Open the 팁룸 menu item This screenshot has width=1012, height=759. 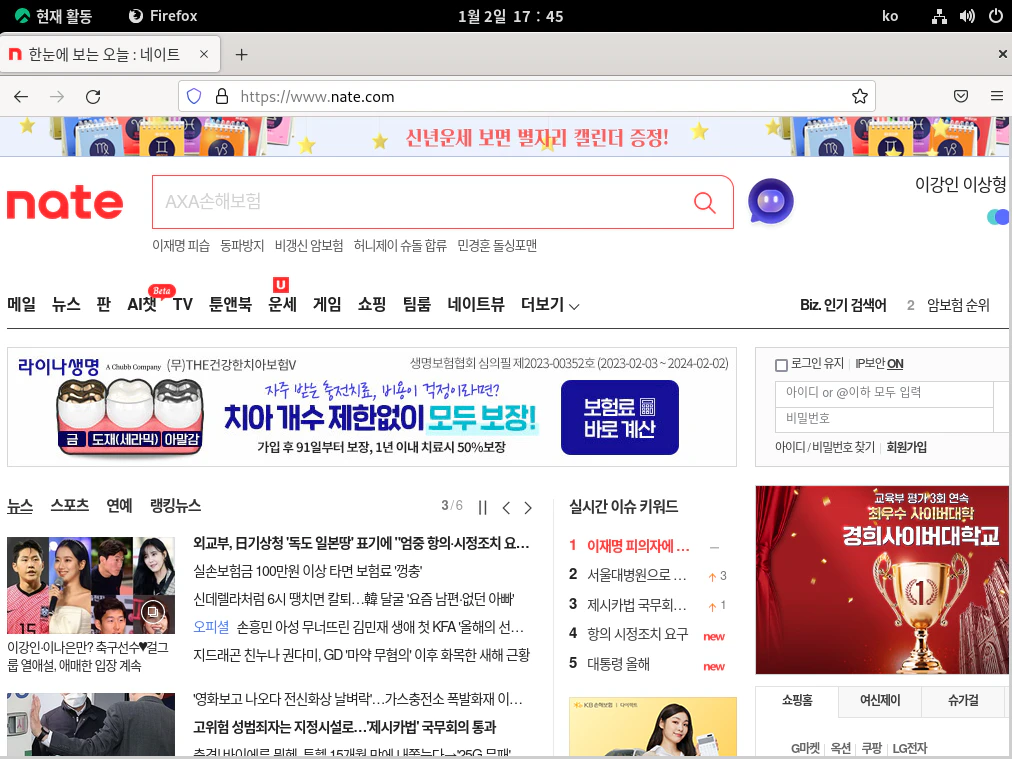(416, 305)
